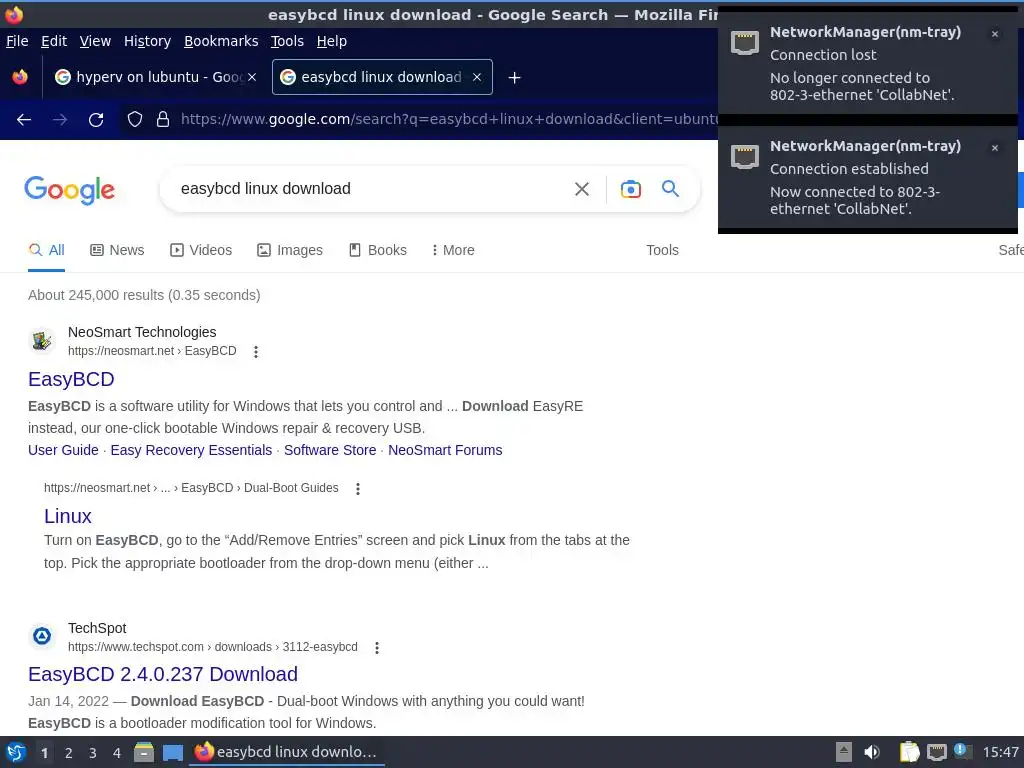The width and height of the screenshot is (1024, 768).
Task: Click TechSpot site favicon
Action: pos(42,636)
